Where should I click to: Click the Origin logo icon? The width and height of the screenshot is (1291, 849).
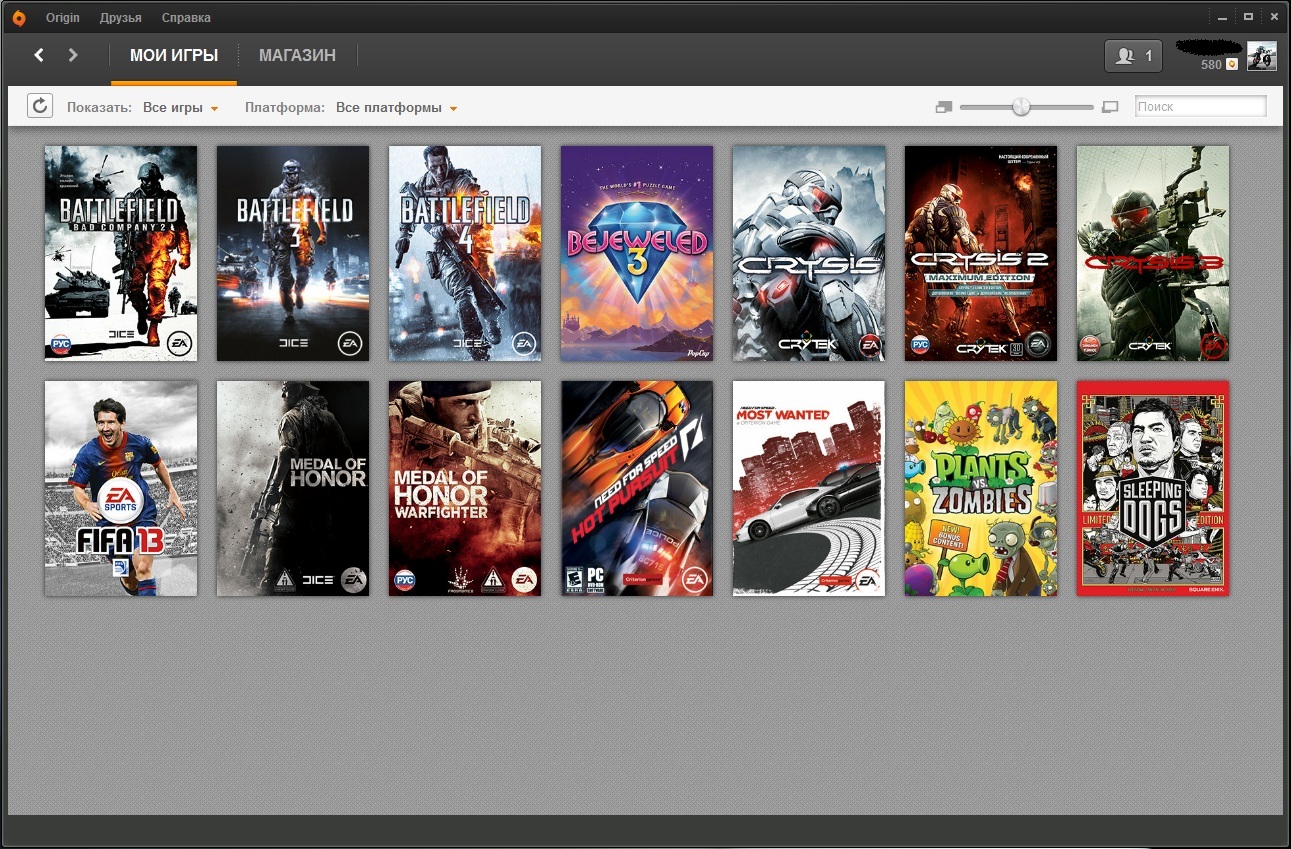click(x=18, y=18)
